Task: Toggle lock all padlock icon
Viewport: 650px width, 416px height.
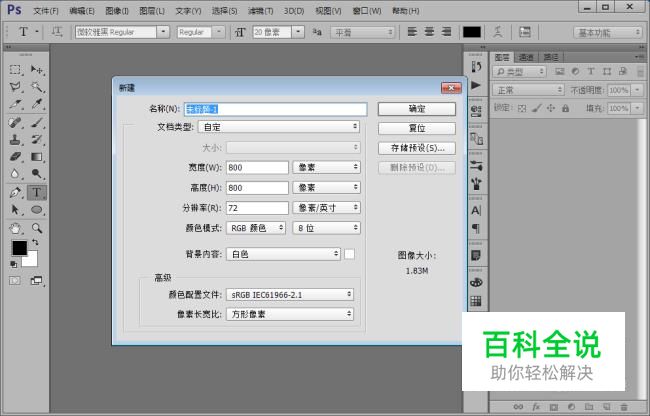Action: click(565, 109)
